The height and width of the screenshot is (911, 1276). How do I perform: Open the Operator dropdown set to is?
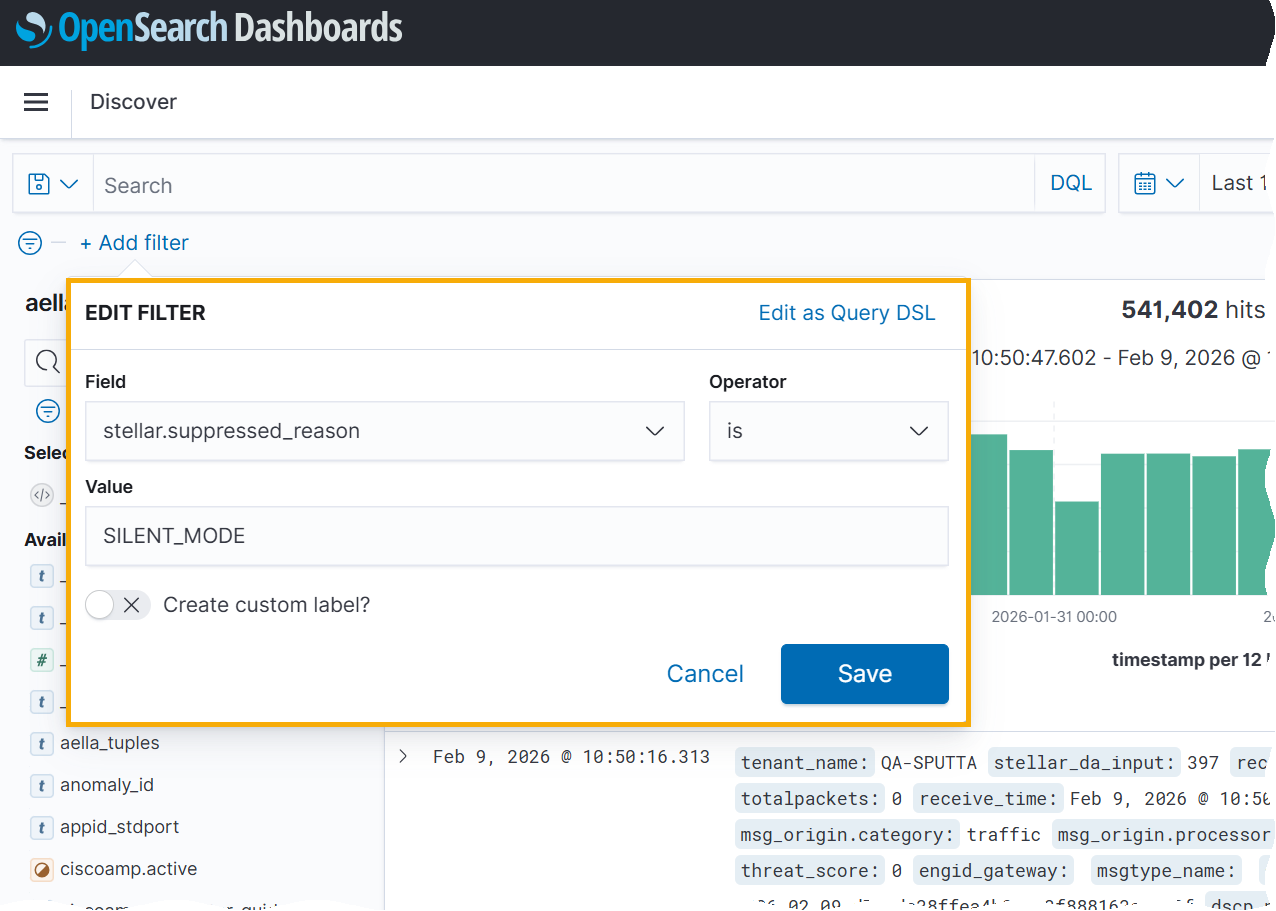coord(828,431)
